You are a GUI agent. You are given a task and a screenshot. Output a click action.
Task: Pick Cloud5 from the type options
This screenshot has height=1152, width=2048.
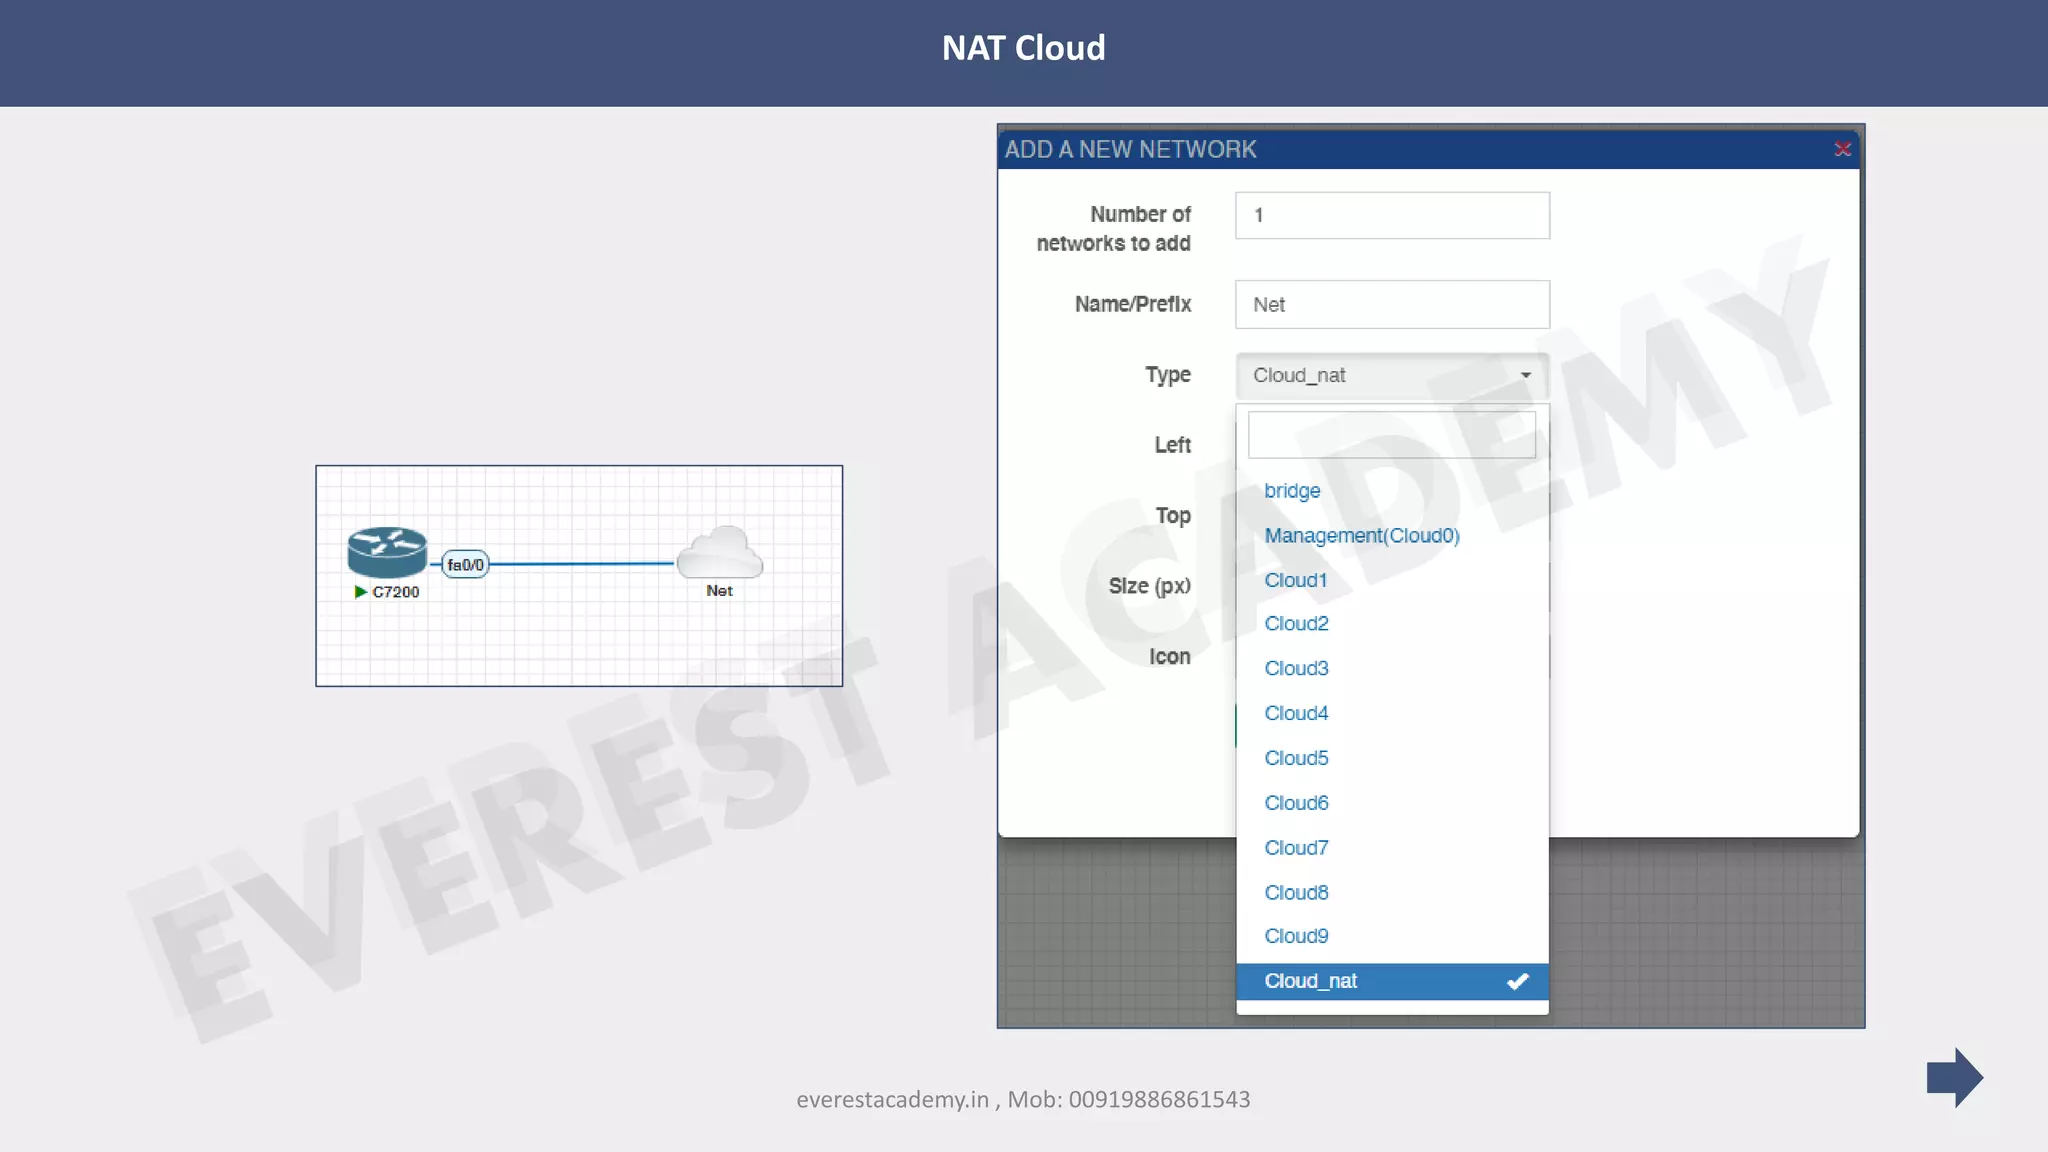(x=1296, y=758)
